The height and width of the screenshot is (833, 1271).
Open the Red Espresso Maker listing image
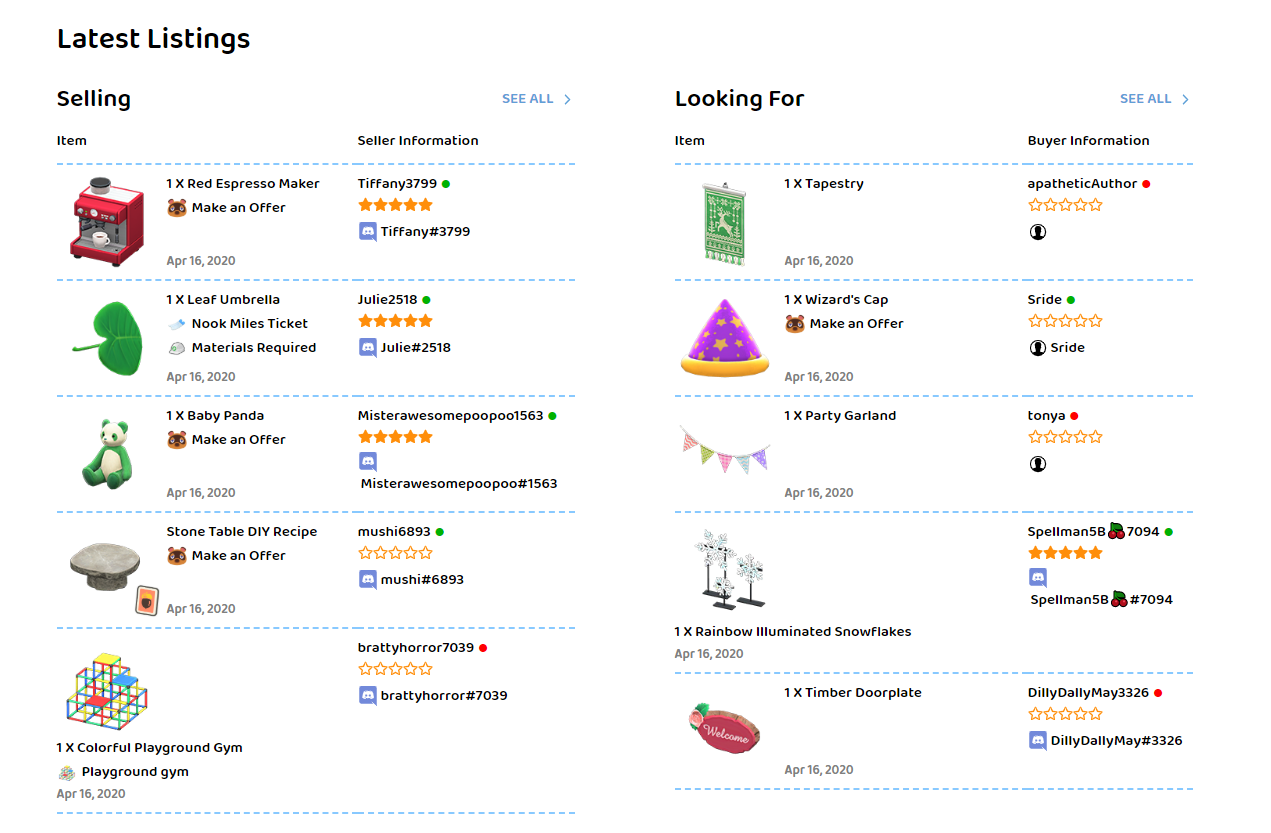coord(107,222)
